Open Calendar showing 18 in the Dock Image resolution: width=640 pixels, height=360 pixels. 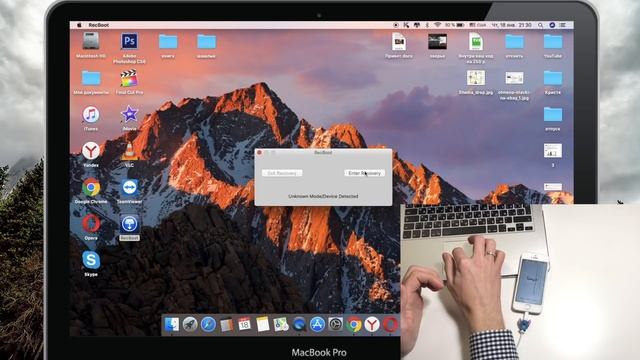coord(244,324)
